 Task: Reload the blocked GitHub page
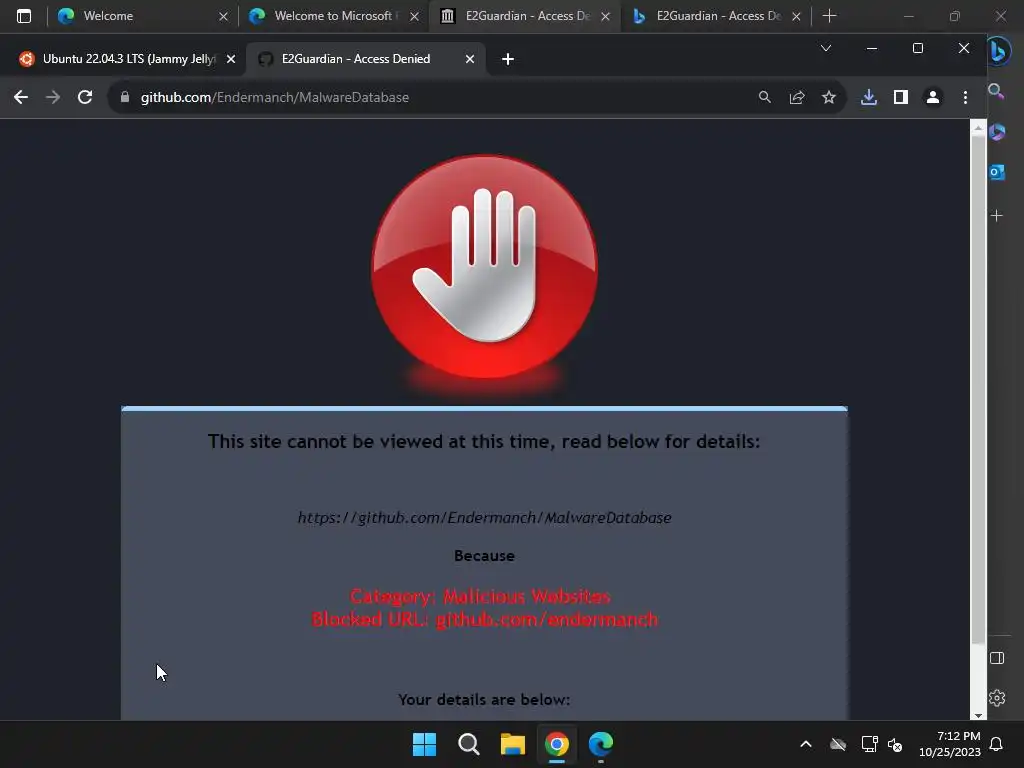[x=85, y=97]
